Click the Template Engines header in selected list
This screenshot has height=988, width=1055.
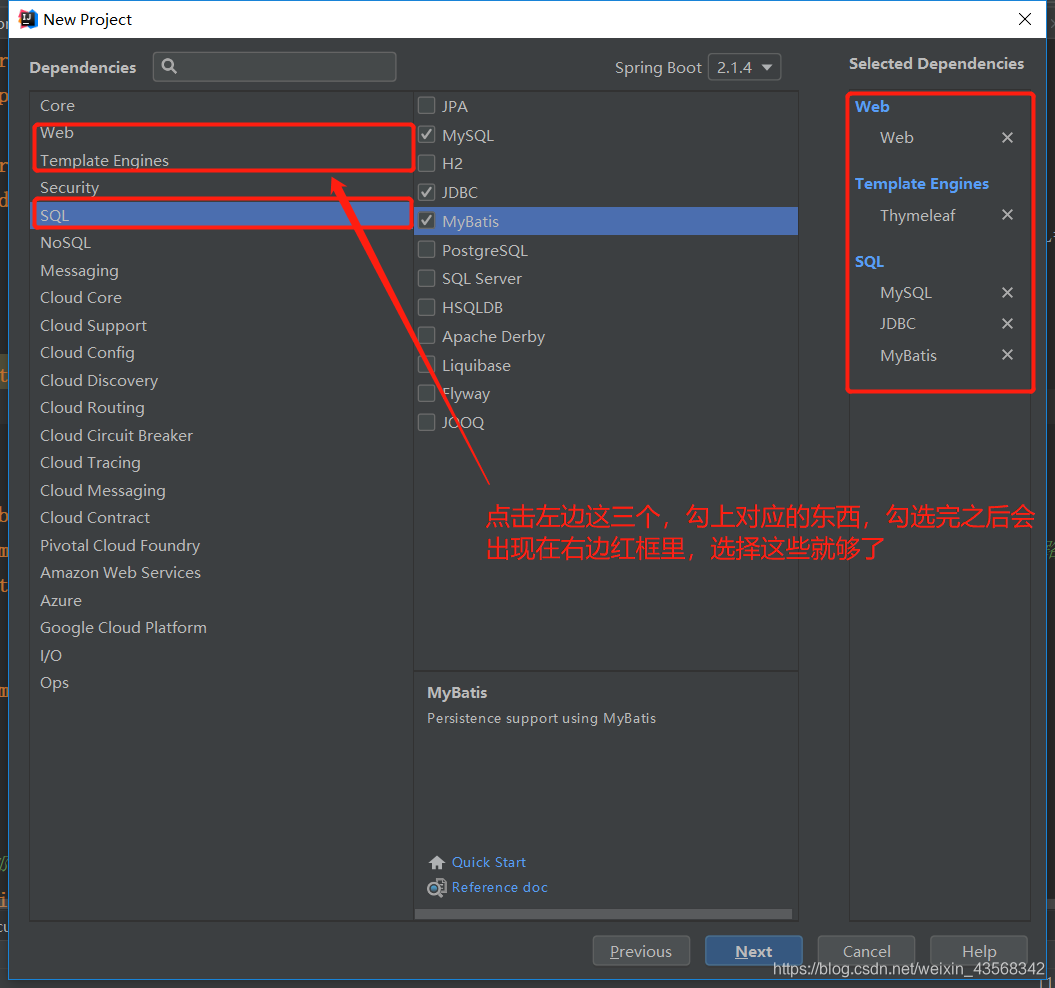(922, 184)
